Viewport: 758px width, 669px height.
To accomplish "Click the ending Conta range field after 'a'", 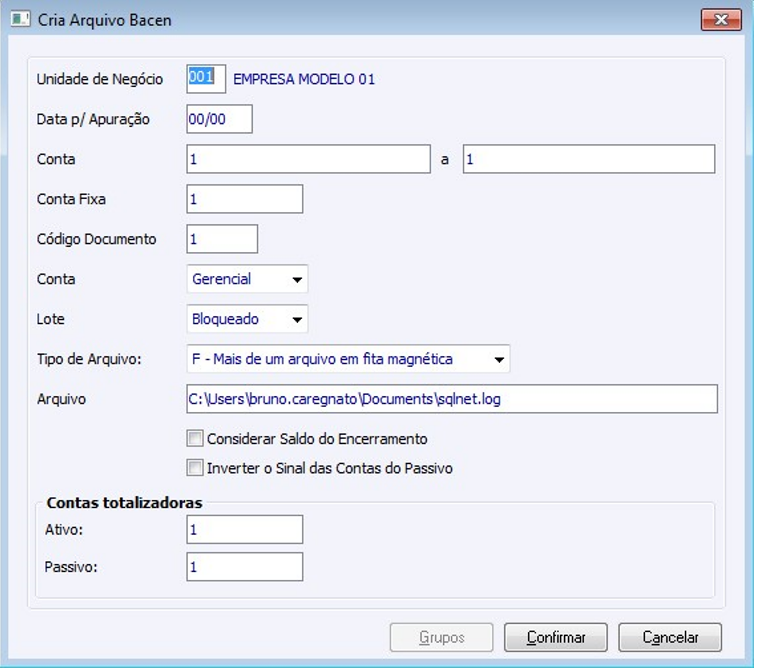I will pyautogui.click(x=589, y=159).
